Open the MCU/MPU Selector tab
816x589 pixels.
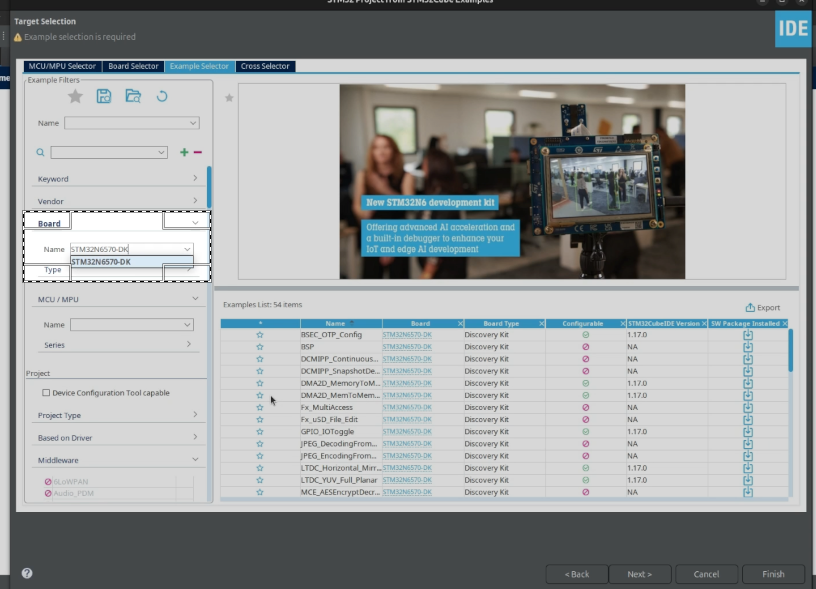click(x=60, y=65)
